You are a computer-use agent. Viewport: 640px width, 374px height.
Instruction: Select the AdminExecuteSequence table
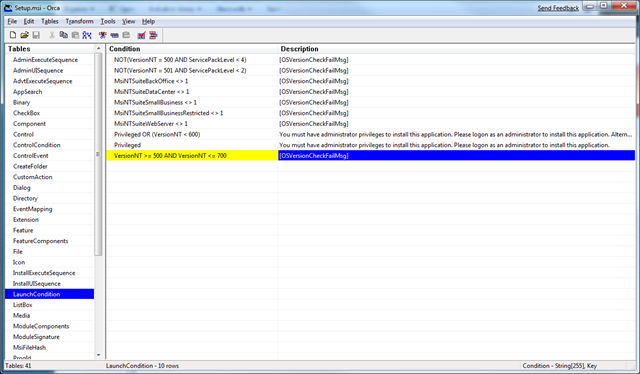[x=45, y=60]
